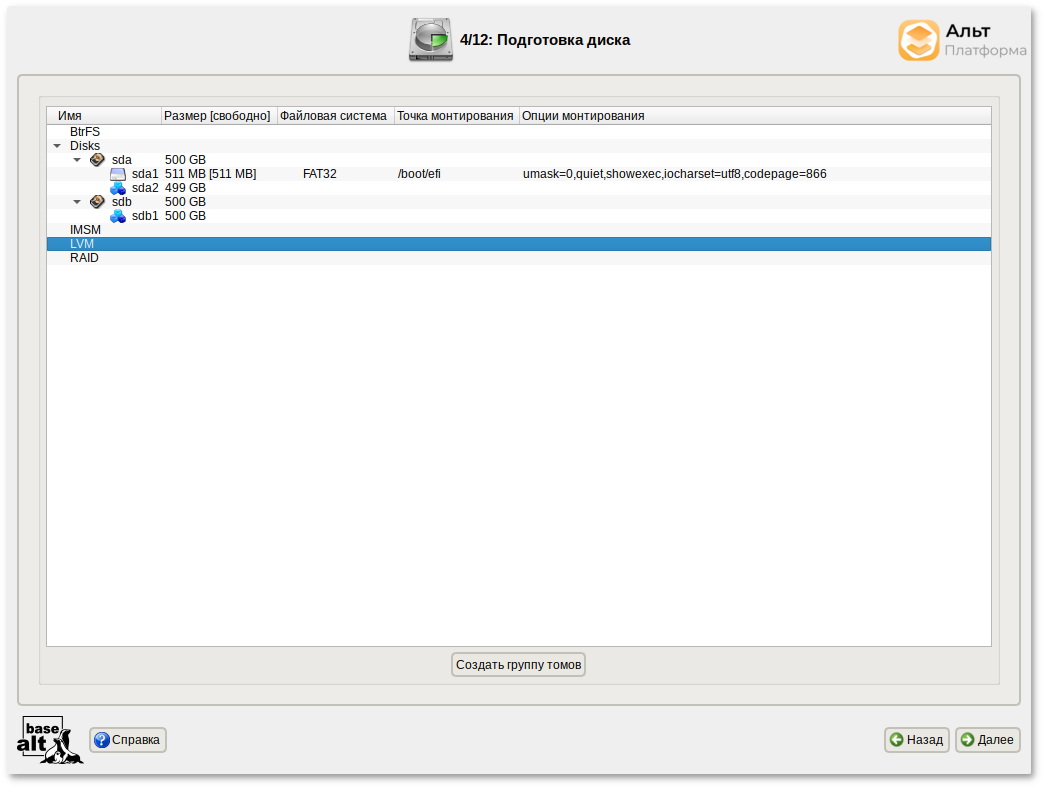The height and width of the screenshot is (788, 1044).
Task: Click Назад to go back
Action: click(x=916, y=740)
